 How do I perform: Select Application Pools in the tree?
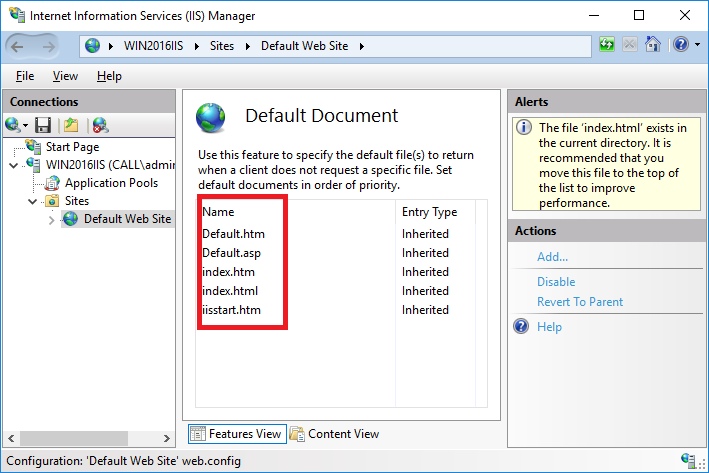[x=111, y=183]
